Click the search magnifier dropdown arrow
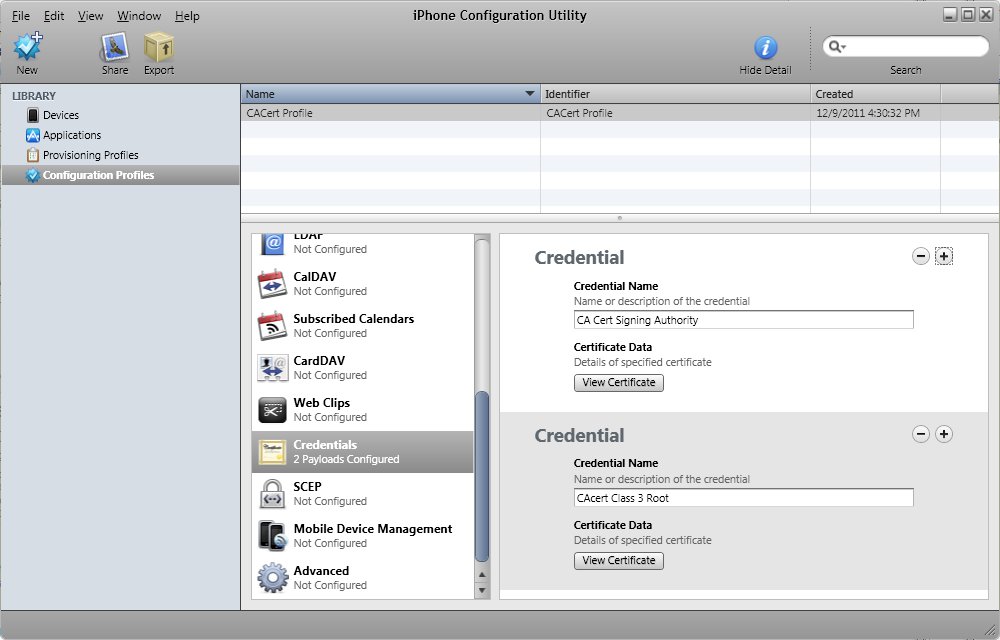 844,47
